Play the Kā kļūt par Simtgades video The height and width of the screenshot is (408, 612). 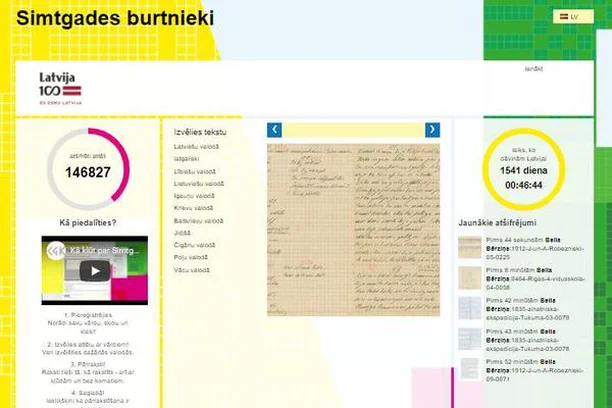tap(95, 271)
